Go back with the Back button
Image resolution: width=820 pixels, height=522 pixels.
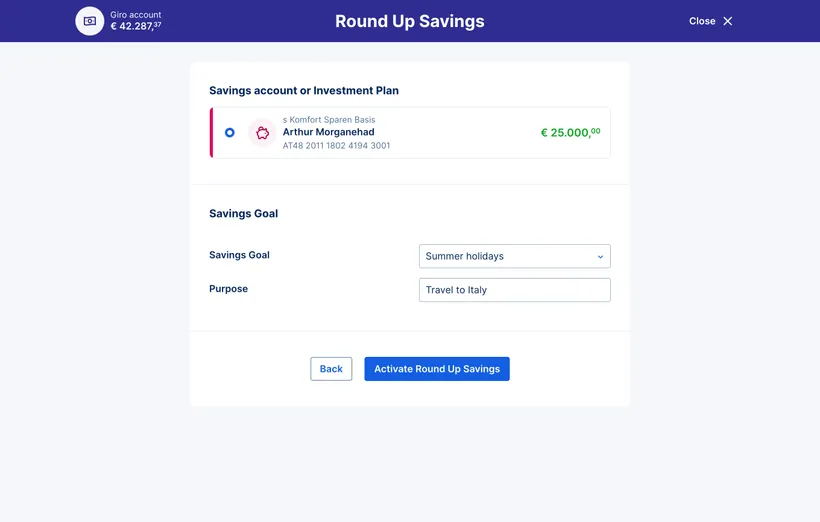coord(331,369)
